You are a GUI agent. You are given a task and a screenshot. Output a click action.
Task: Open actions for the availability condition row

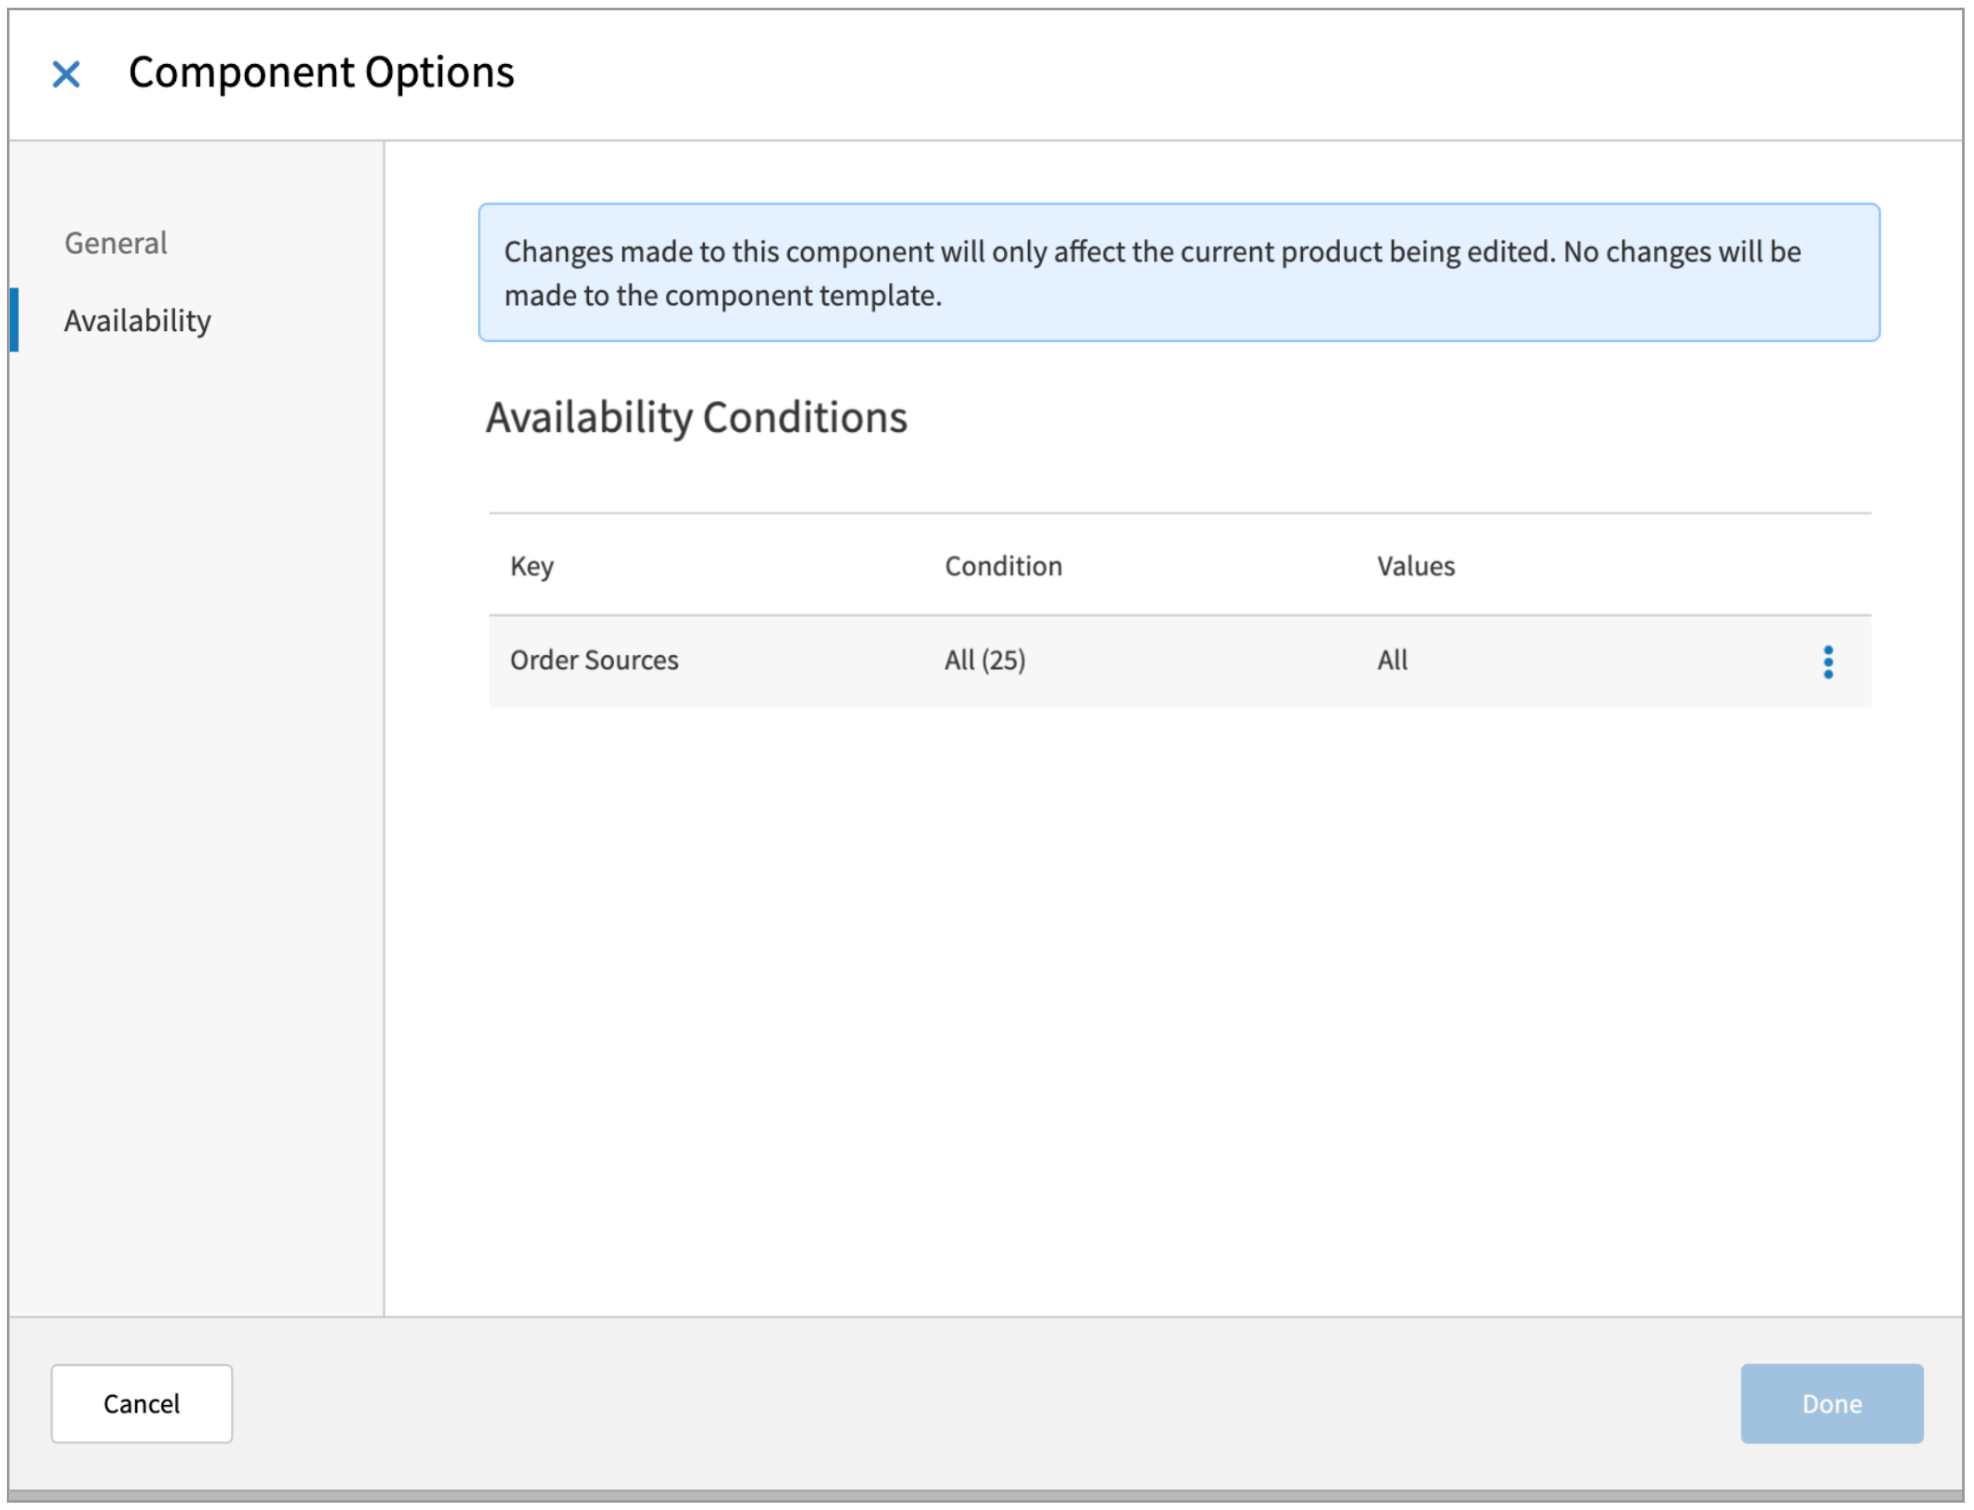tap(1828, 661)
